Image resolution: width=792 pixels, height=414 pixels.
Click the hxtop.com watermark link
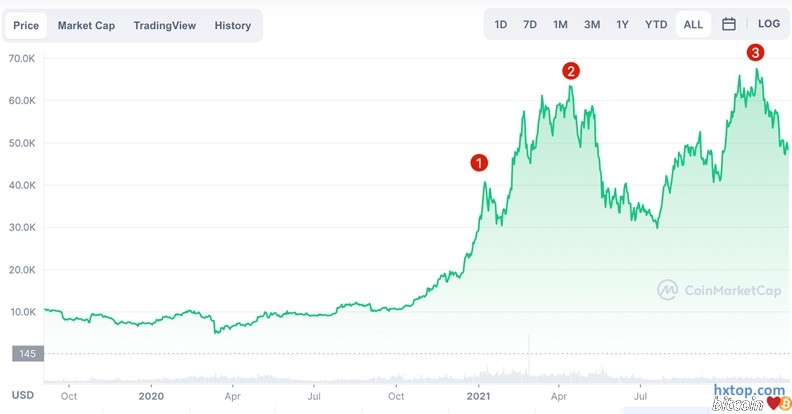pos(748,390)
